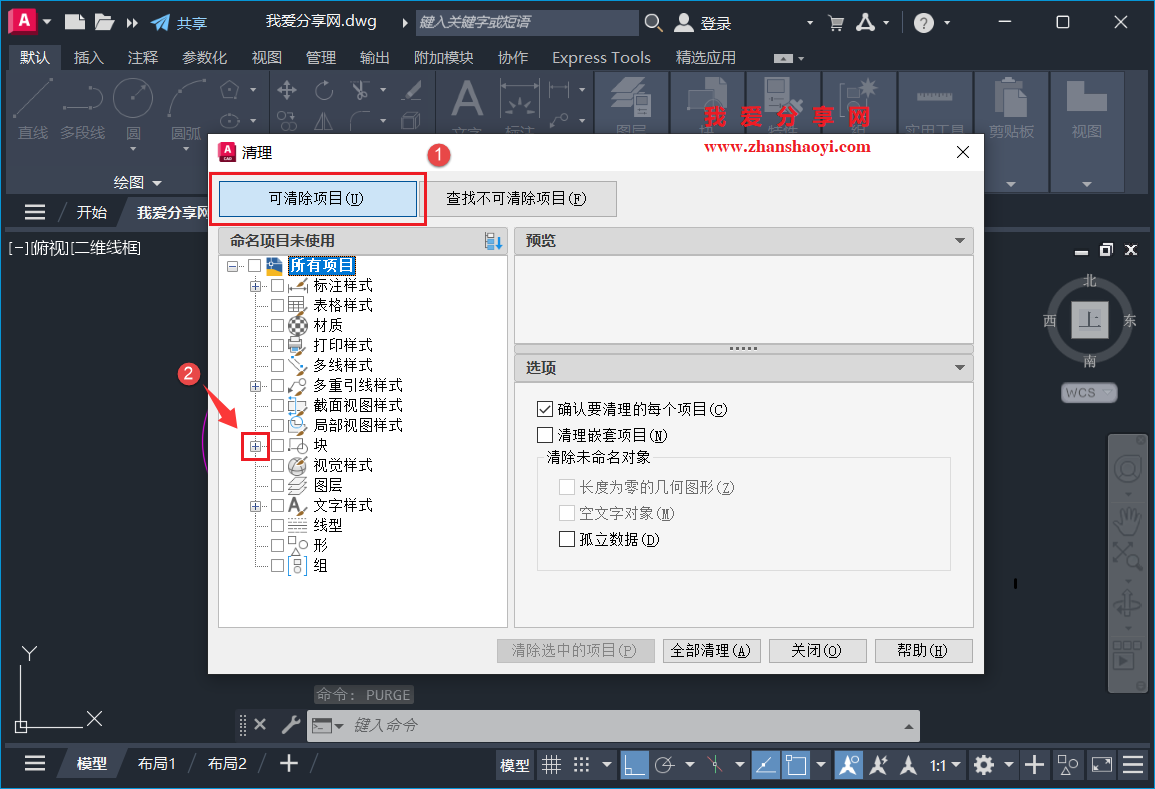The width and height of the screenshot is (1155, 789).
Task: Toggle grid display in status bar
Action: (551, 765)
